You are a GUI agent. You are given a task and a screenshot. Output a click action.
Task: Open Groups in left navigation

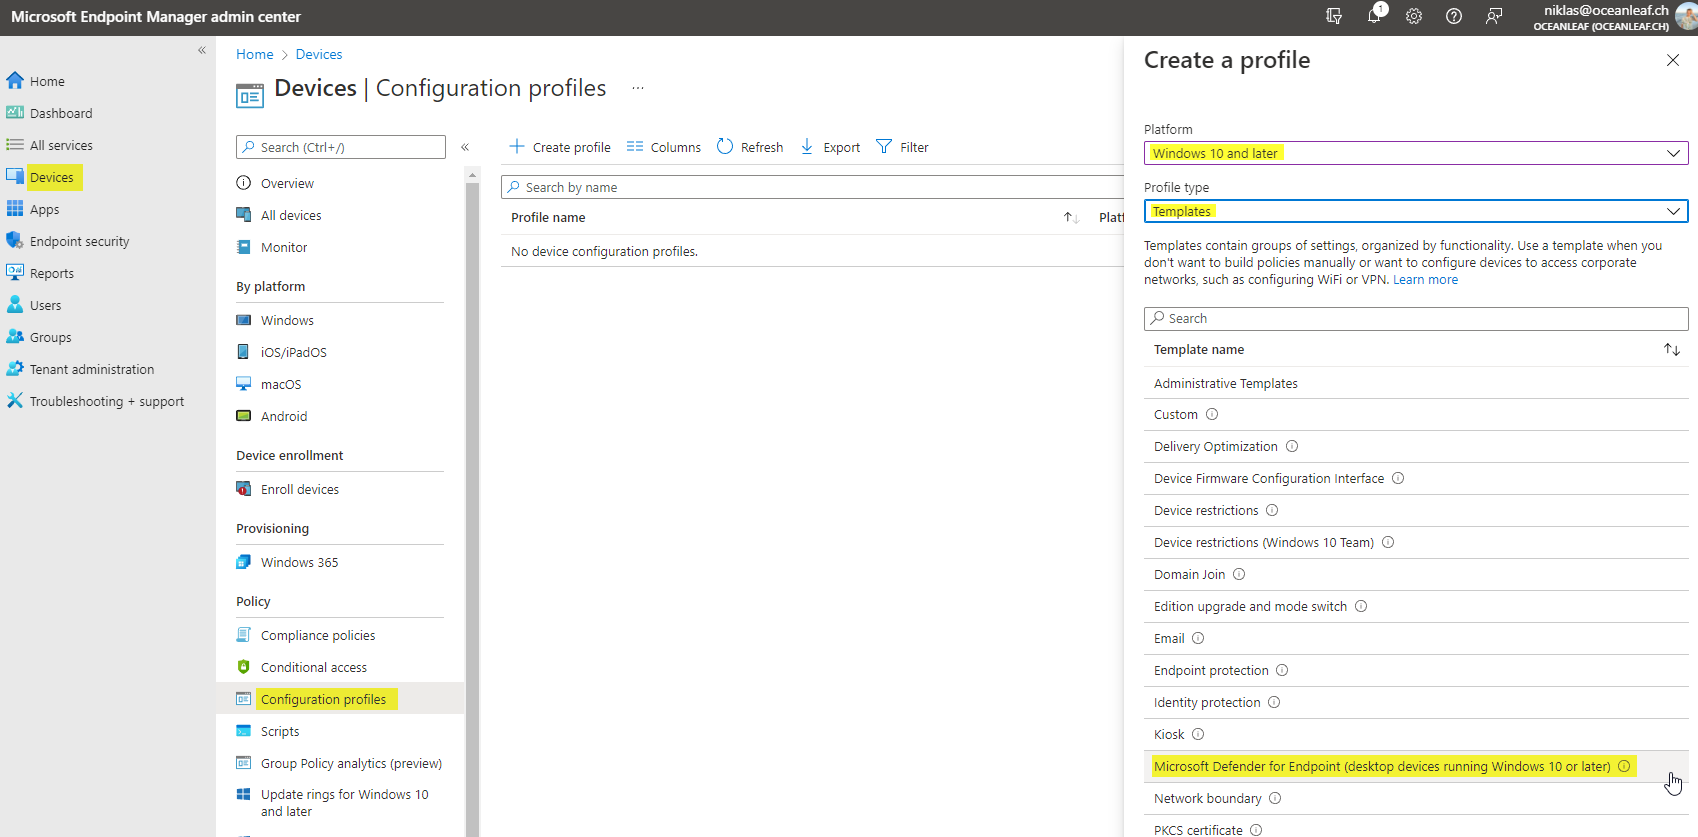(50, 337)
